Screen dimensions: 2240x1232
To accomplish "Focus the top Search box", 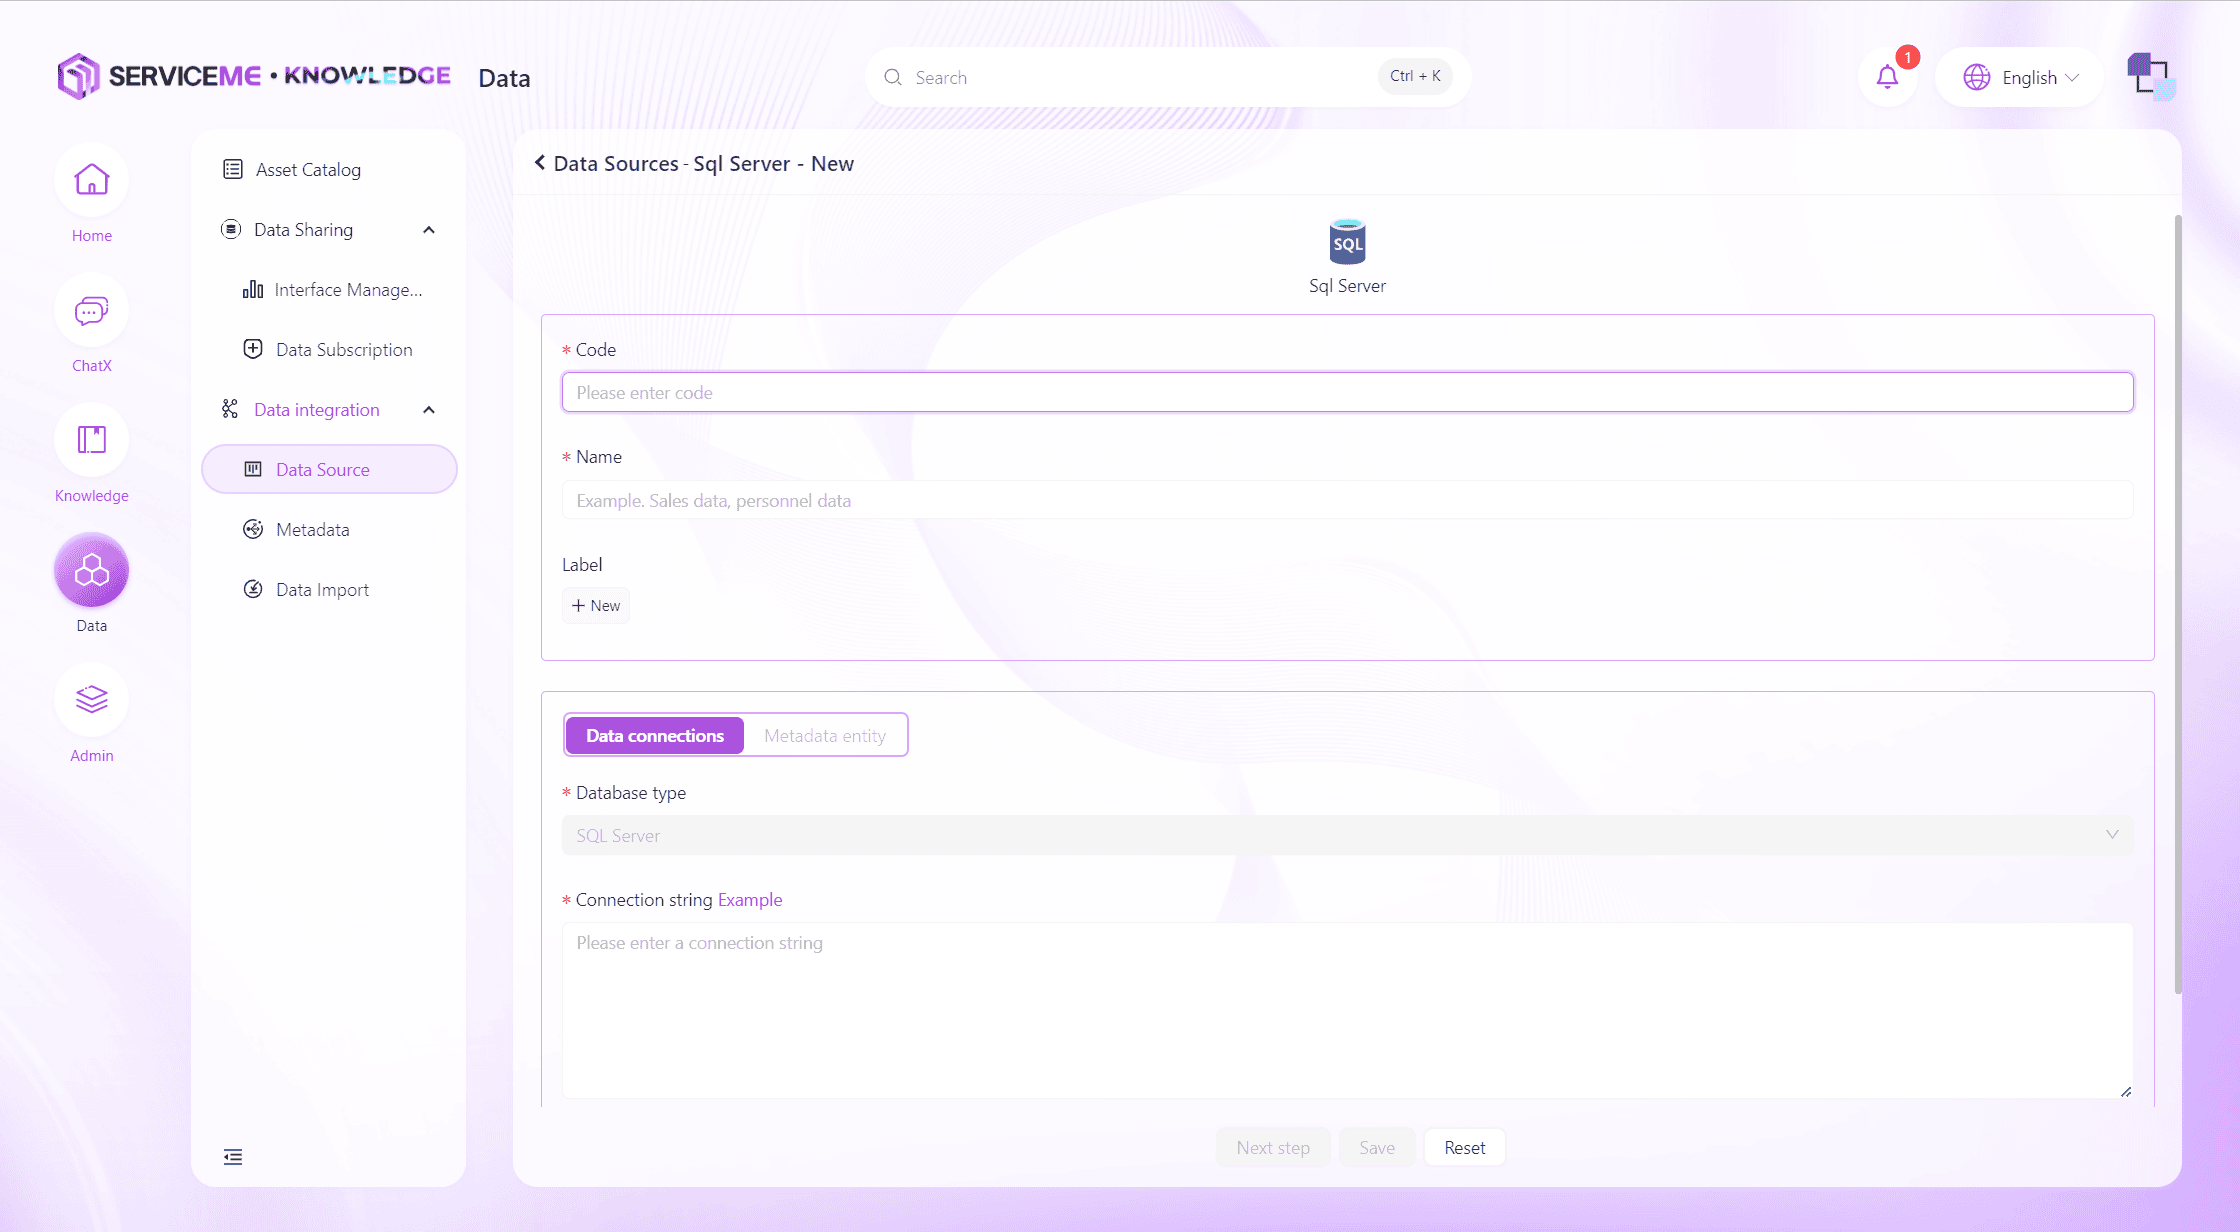I will coord(1168,77).
